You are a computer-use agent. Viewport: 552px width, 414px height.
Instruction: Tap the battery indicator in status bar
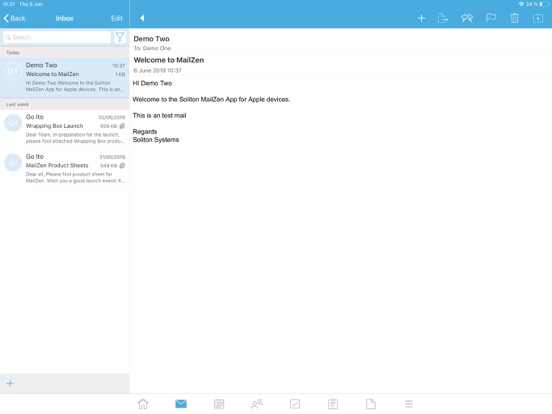point(544,4)
